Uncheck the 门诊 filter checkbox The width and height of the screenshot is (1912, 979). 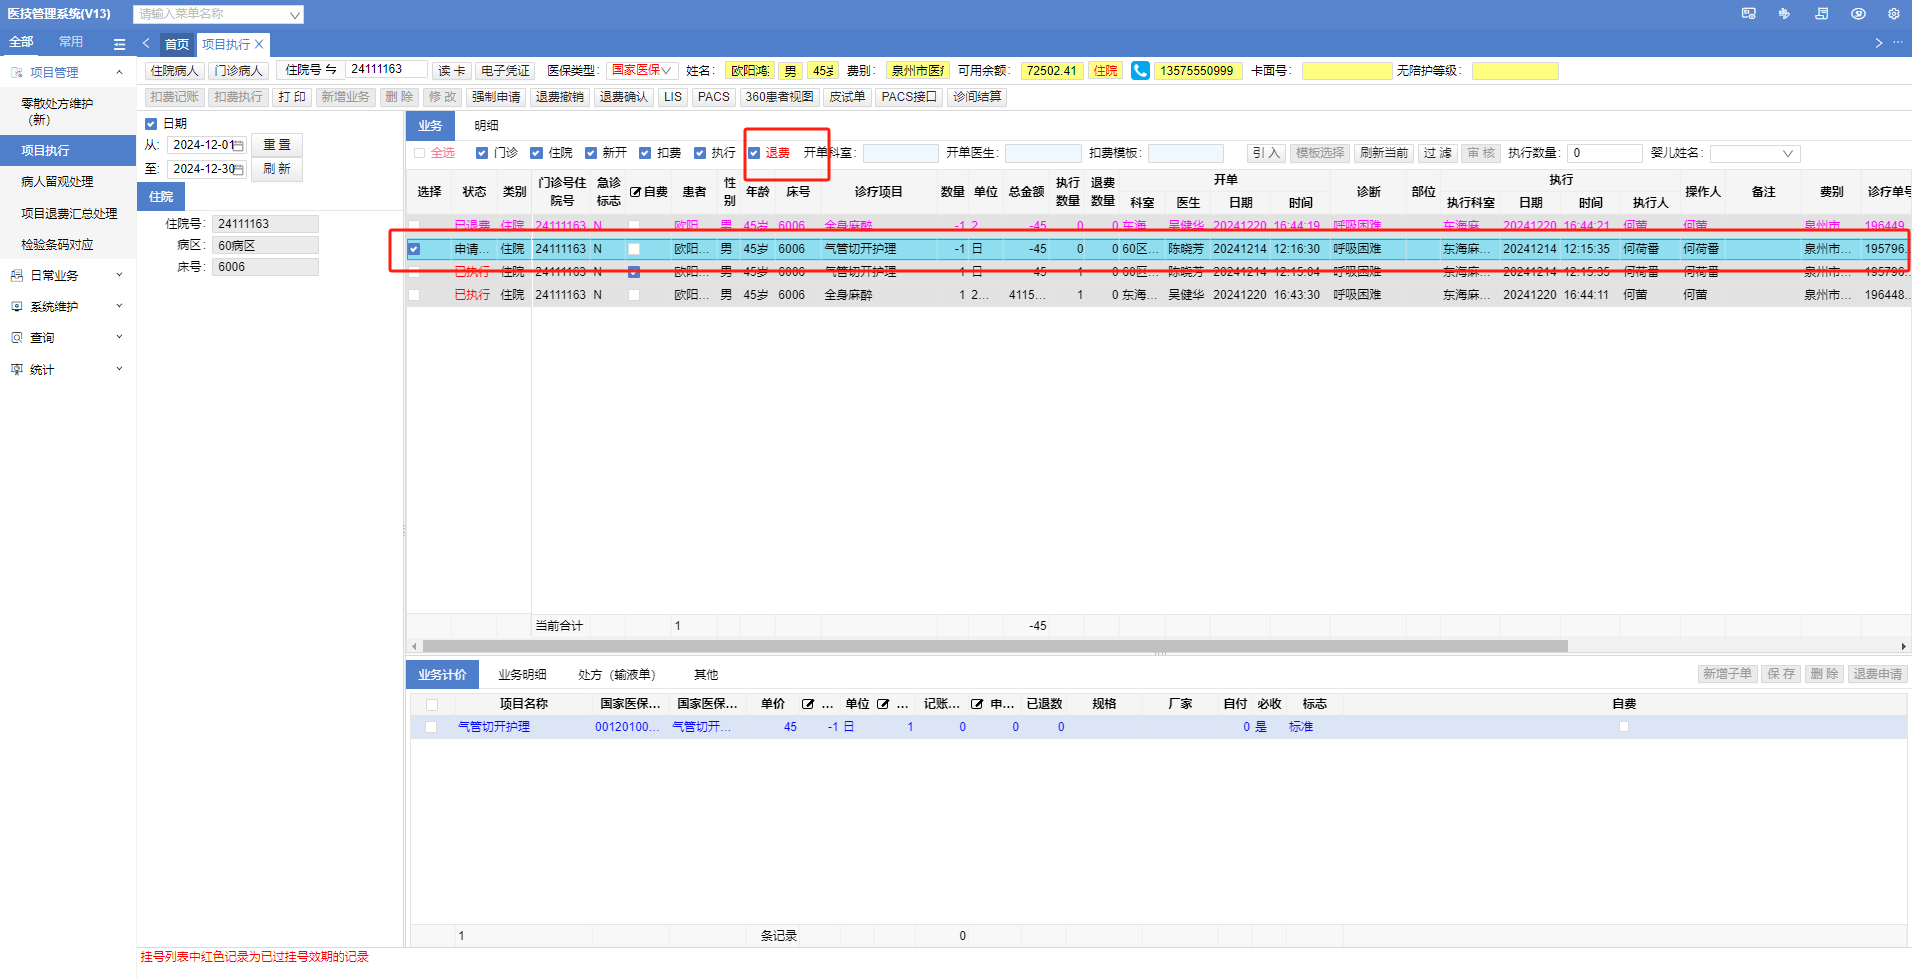coord(482,153)
